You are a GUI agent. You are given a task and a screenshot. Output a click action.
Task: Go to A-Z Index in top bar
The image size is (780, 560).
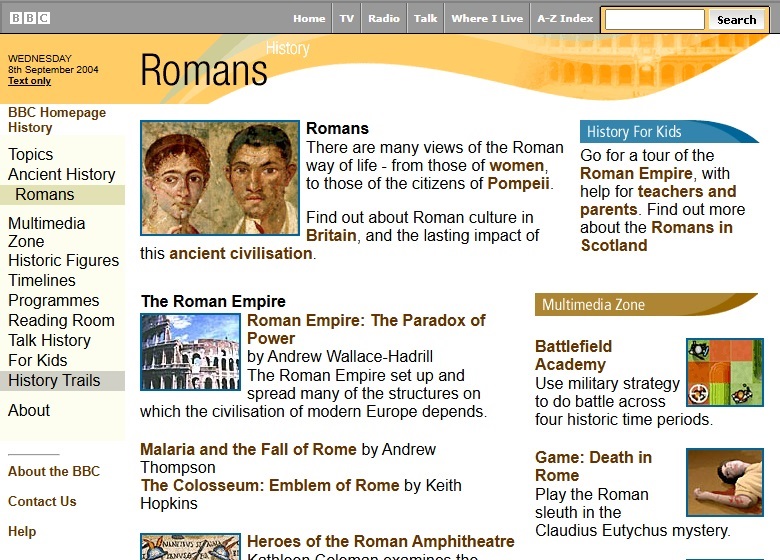coord(565,19)
